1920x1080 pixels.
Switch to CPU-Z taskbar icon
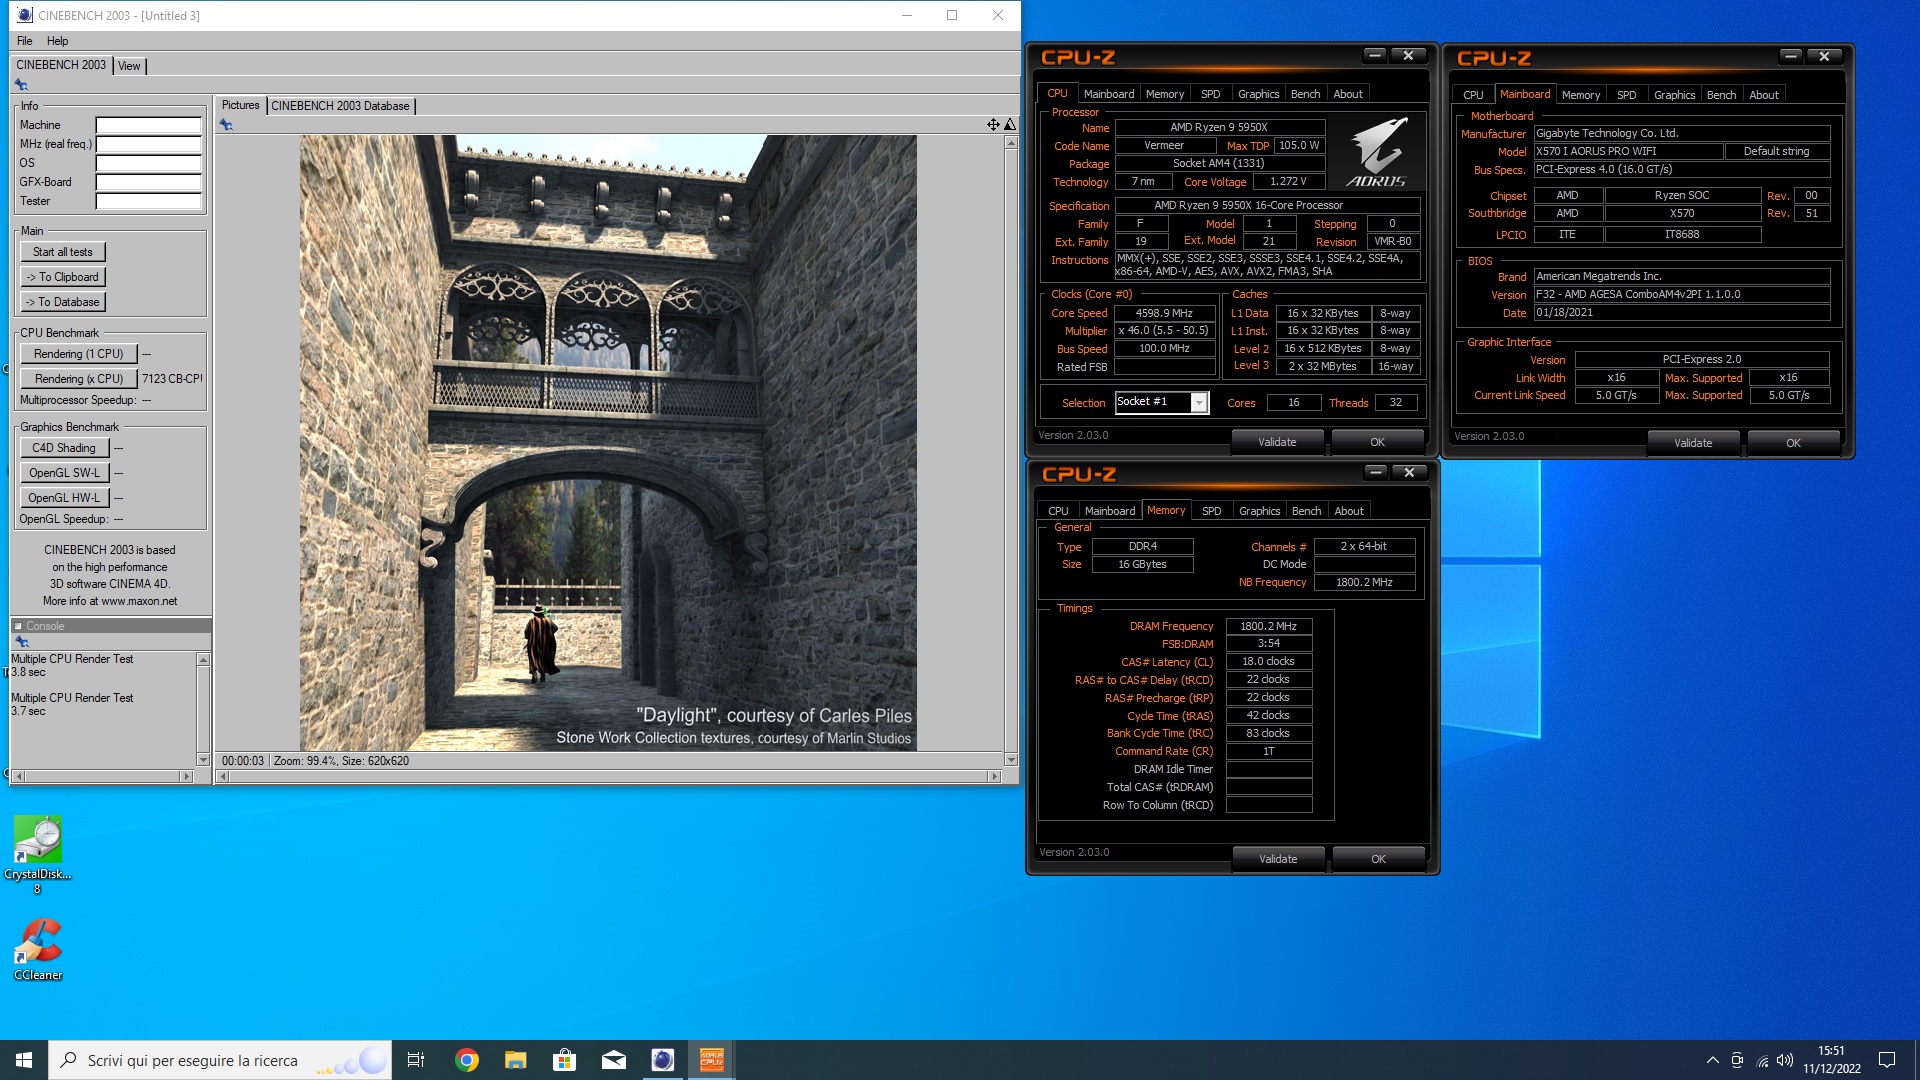[712, 1060]
